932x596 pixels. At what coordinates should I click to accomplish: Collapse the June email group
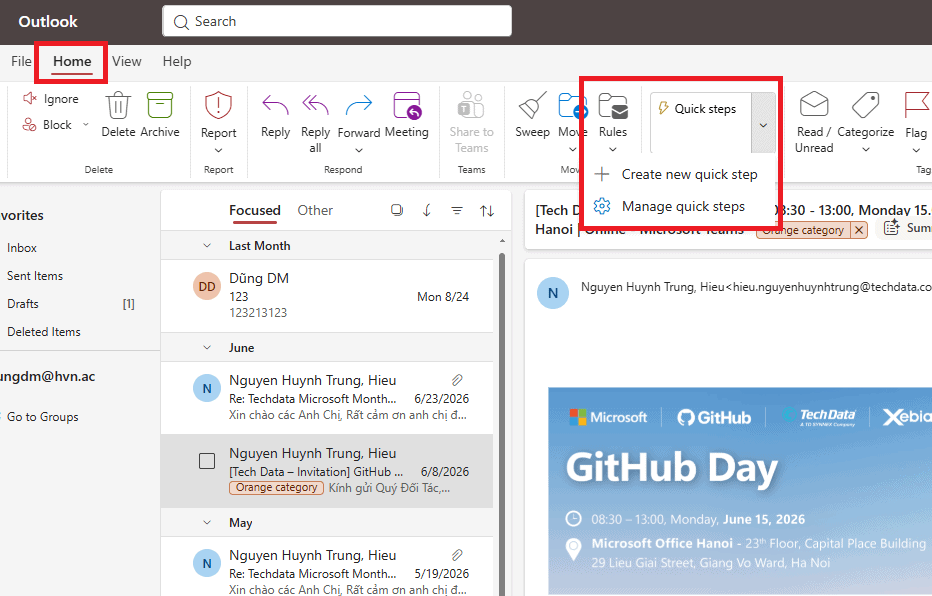tap(207, 348)
